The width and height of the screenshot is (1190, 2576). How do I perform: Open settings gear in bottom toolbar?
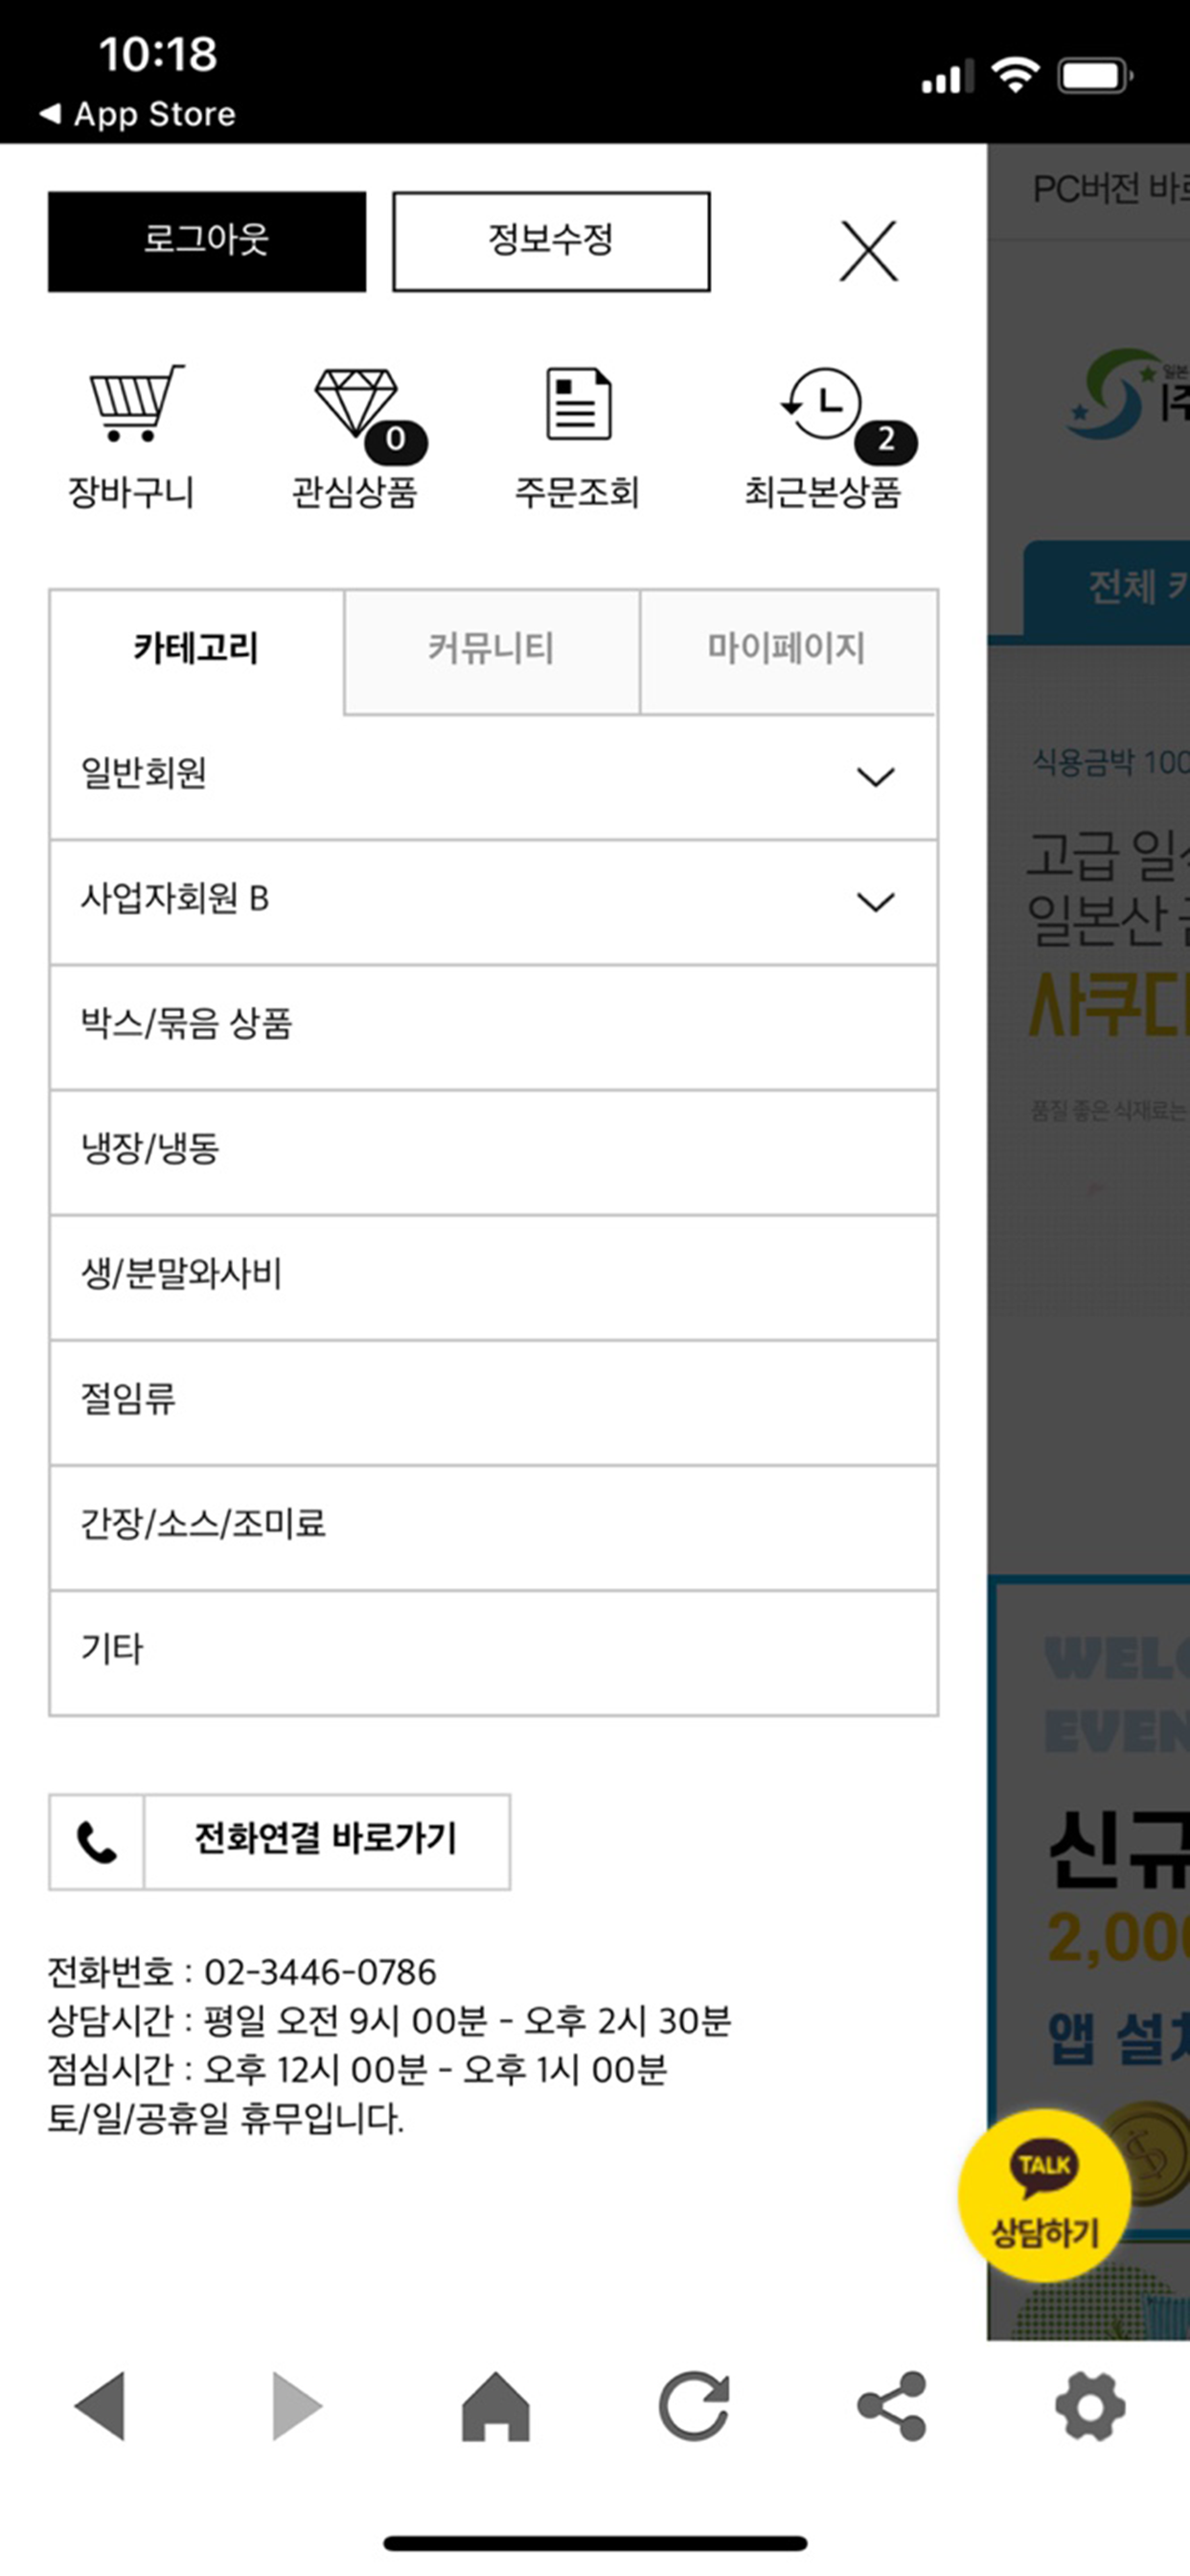tap(1090, 2406)
